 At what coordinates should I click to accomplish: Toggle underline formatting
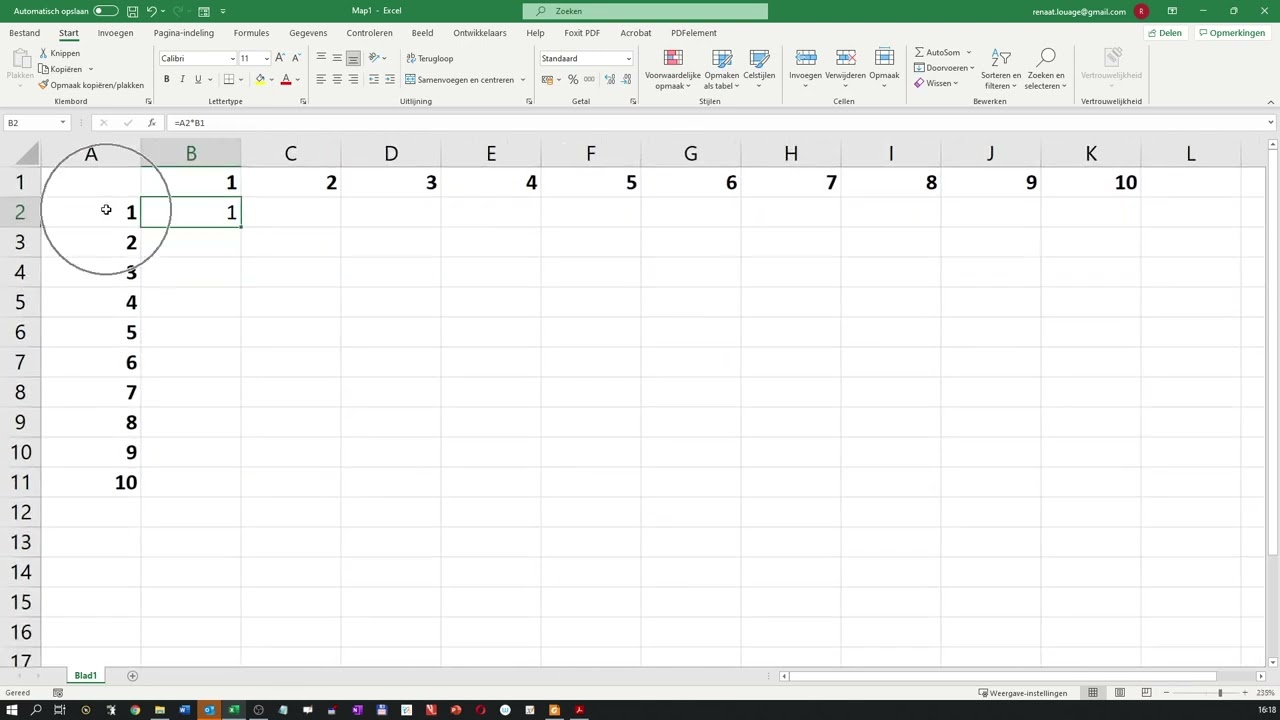(198, 79)
